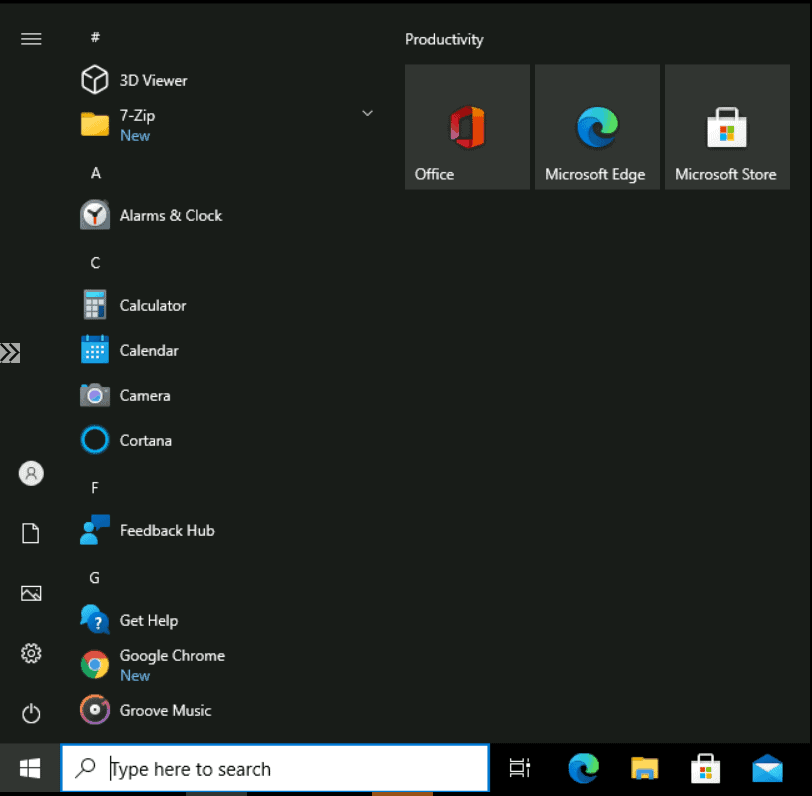812x796 pixels.
Task: Click the Type here to search box
Action: point(290,769)
